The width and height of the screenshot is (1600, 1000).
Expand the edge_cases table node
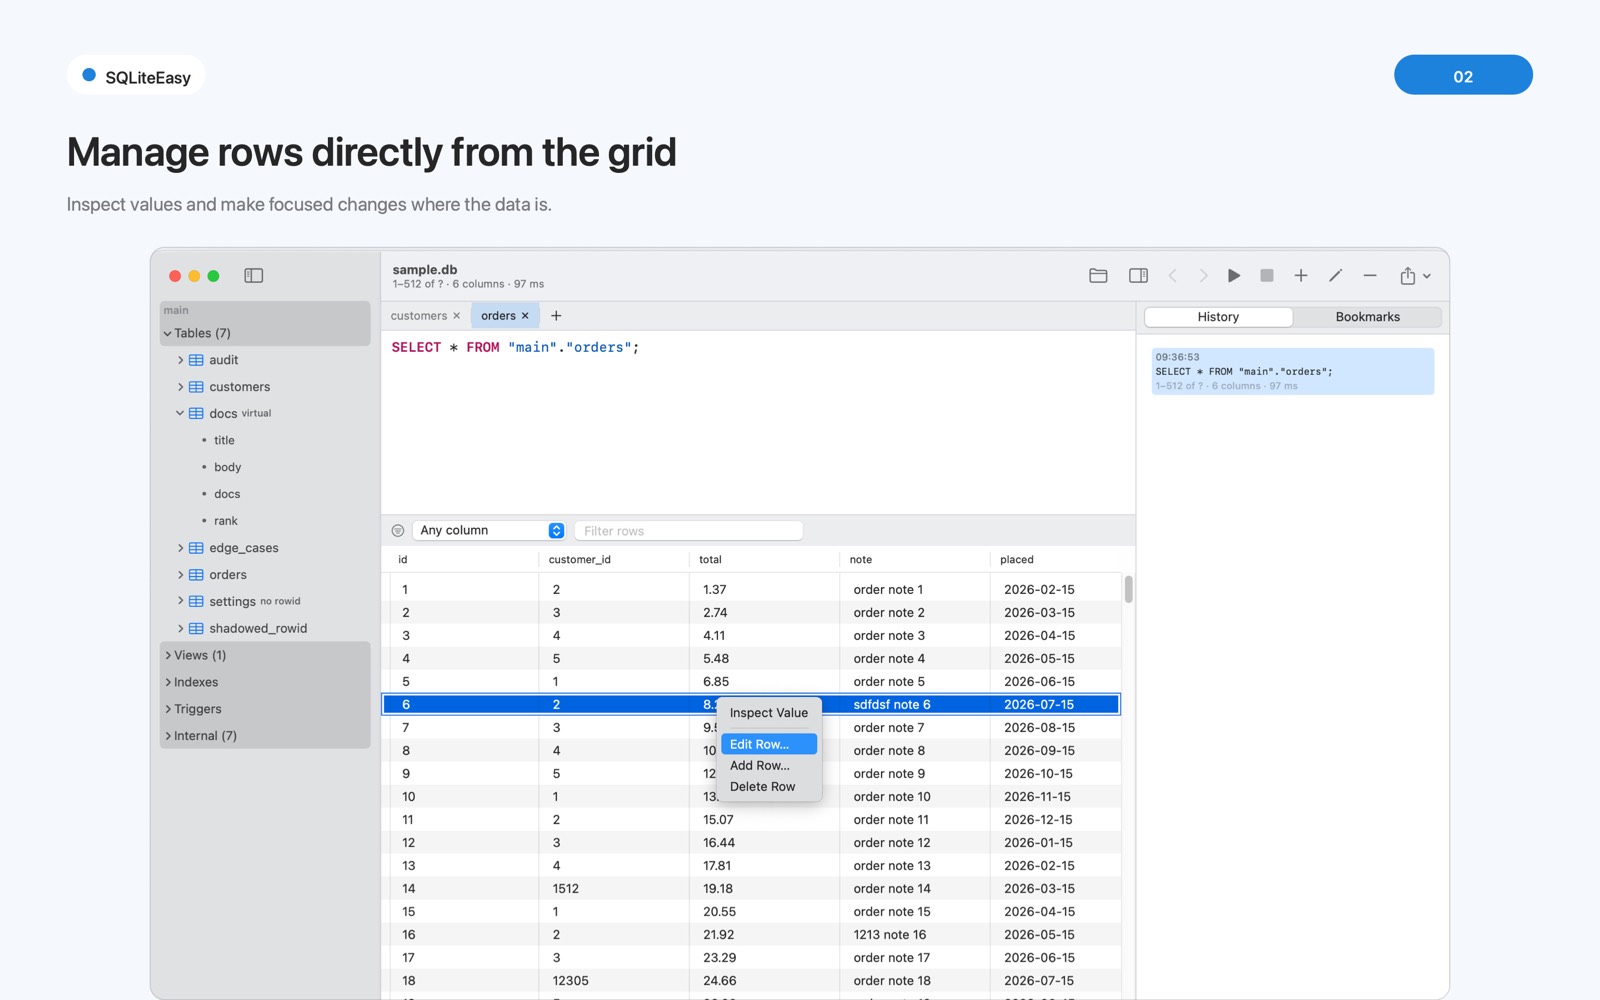pos(181,548)
